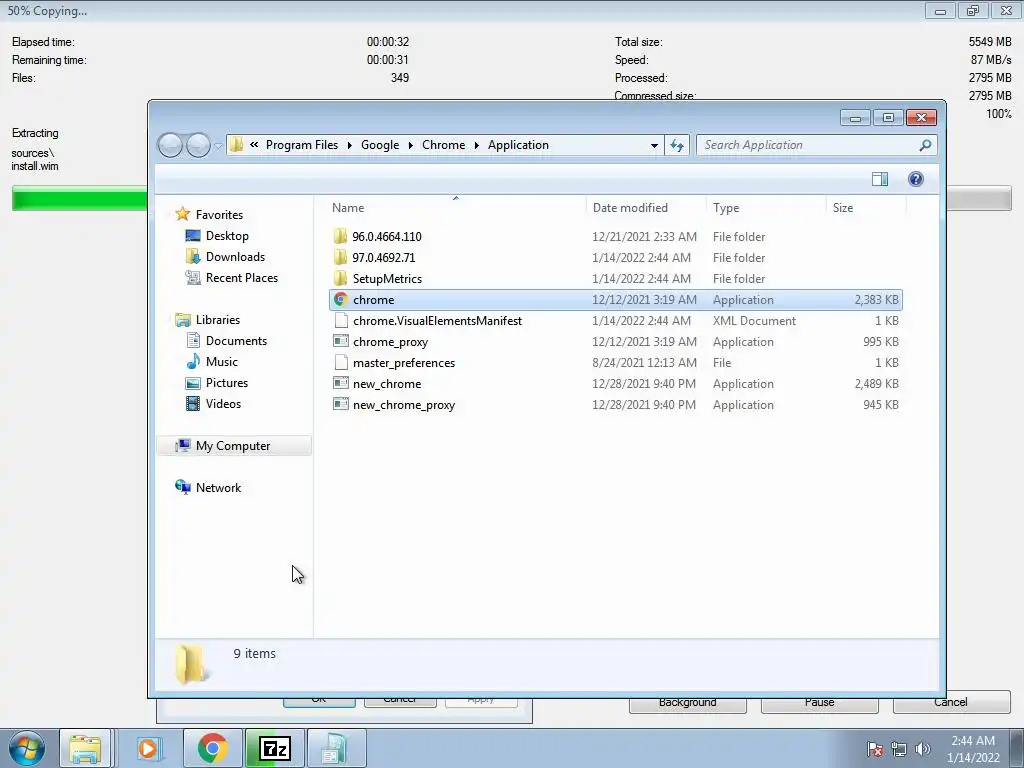The height and width of the screenshot is (768, 1024).
Task: Expand the Program Files breadcrumb arrow
Action: pos(349,145)
